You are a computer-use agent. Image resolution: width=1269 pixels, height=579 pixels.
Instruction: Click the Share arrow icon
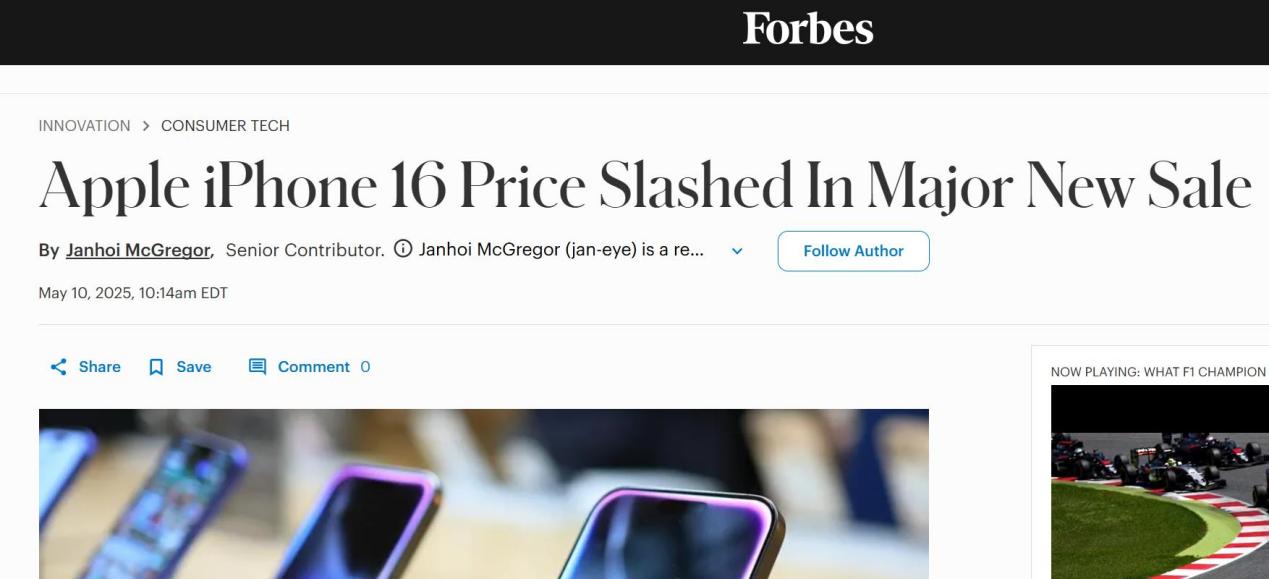coord(59,367)
